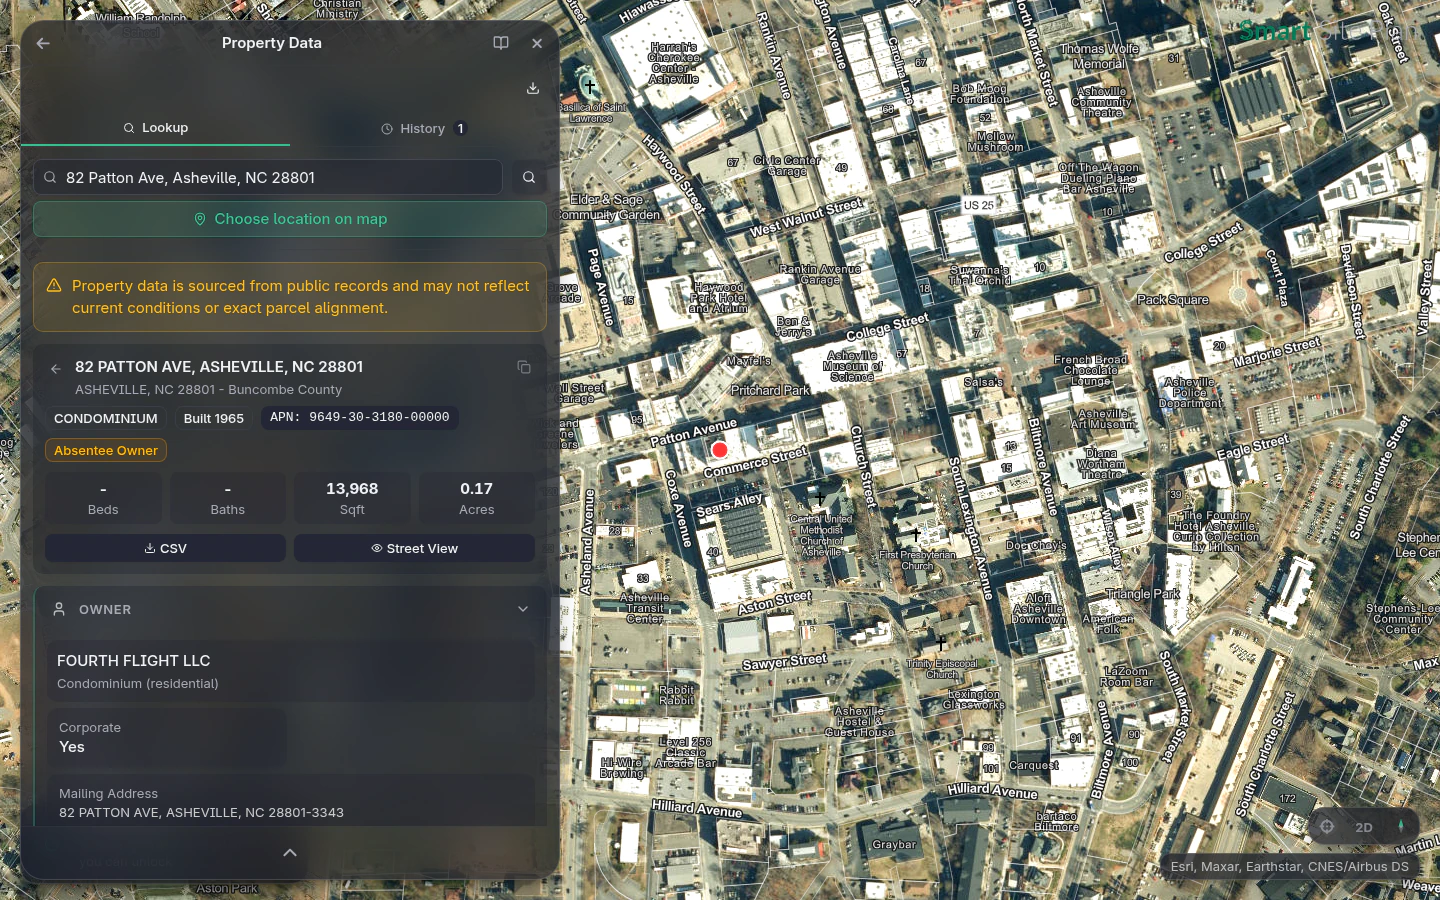Click Trinity Episcopal Church map label
The width and height of the screenshot is (1440, 900).
pyautogui.click(x=942, y=669)
